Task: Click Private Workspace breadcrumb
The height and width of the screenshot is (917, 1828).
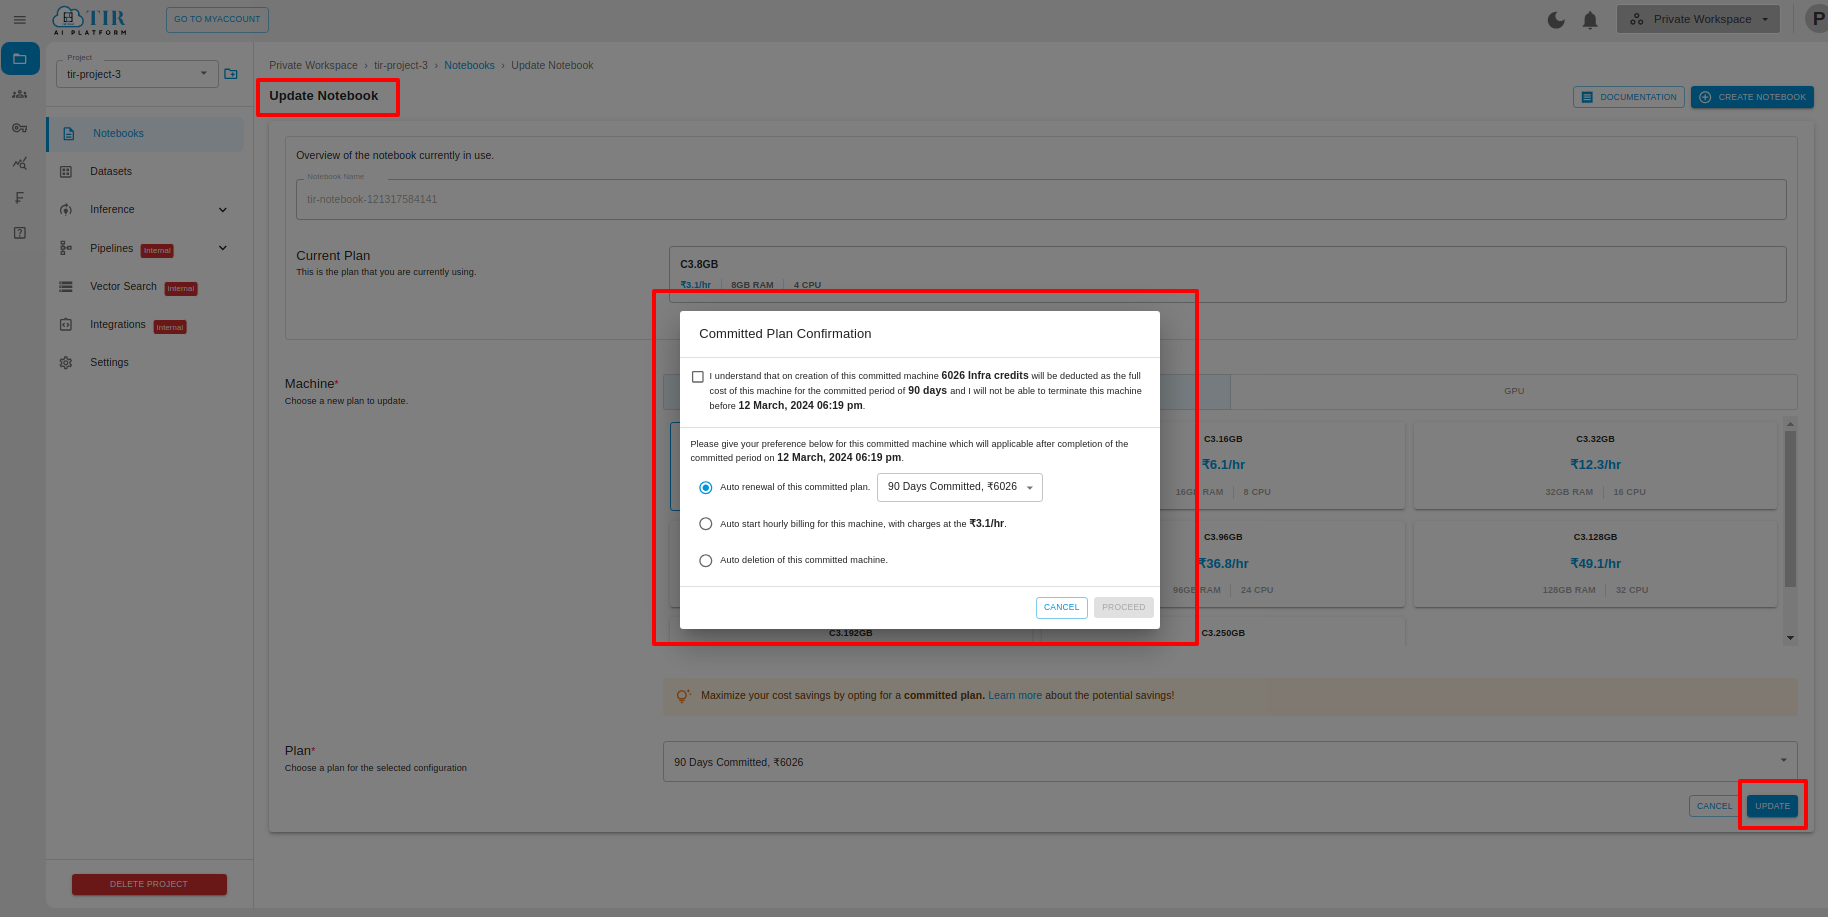Action: tap(313, 66)
